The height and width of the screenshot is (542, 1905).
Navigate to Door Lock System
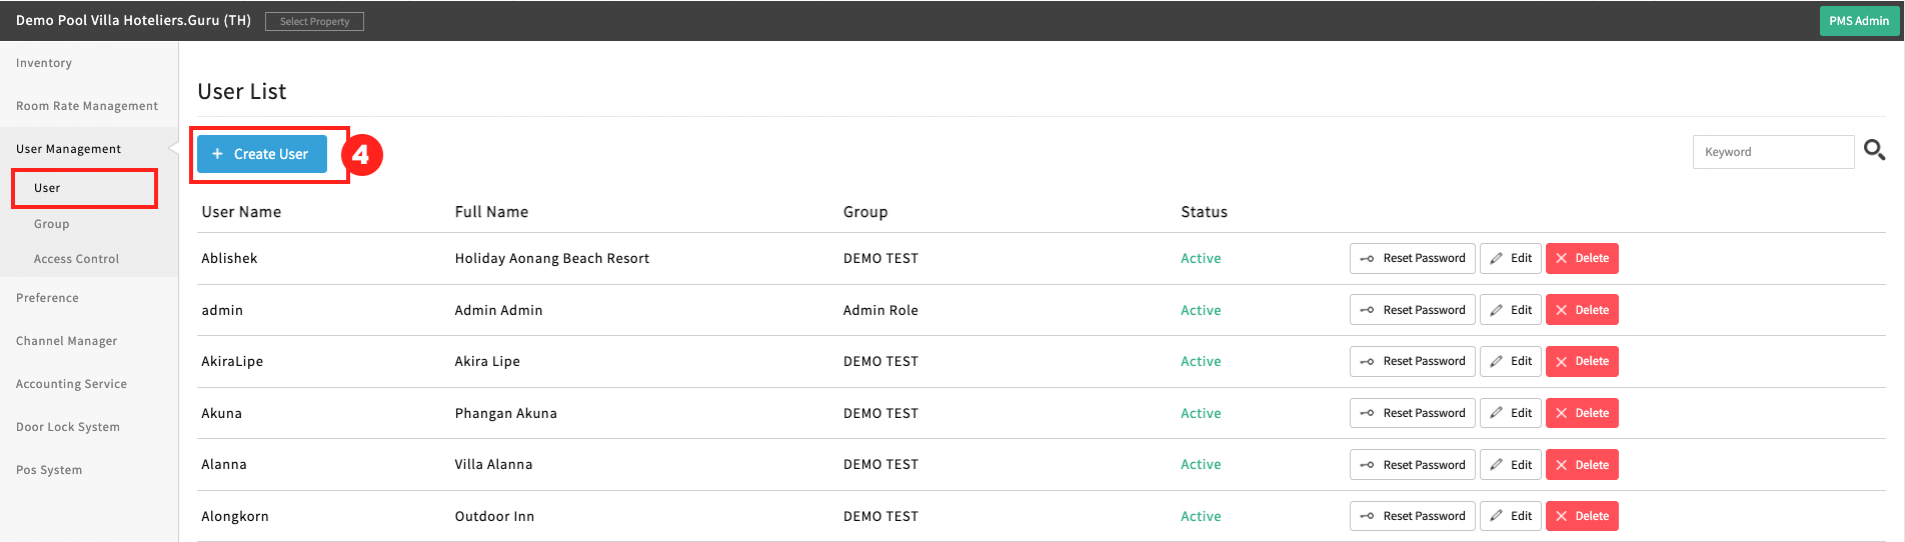click(68, 427)
